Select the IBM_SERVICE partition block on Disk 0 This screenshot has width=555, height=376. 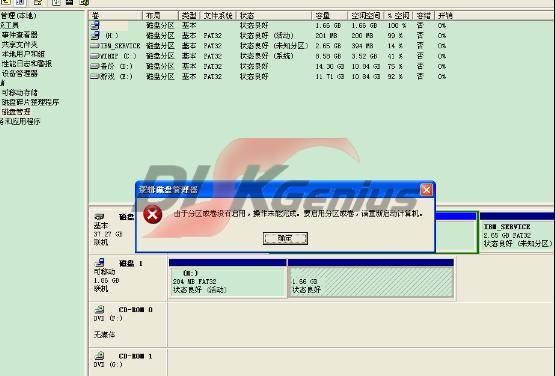[517, 233]
